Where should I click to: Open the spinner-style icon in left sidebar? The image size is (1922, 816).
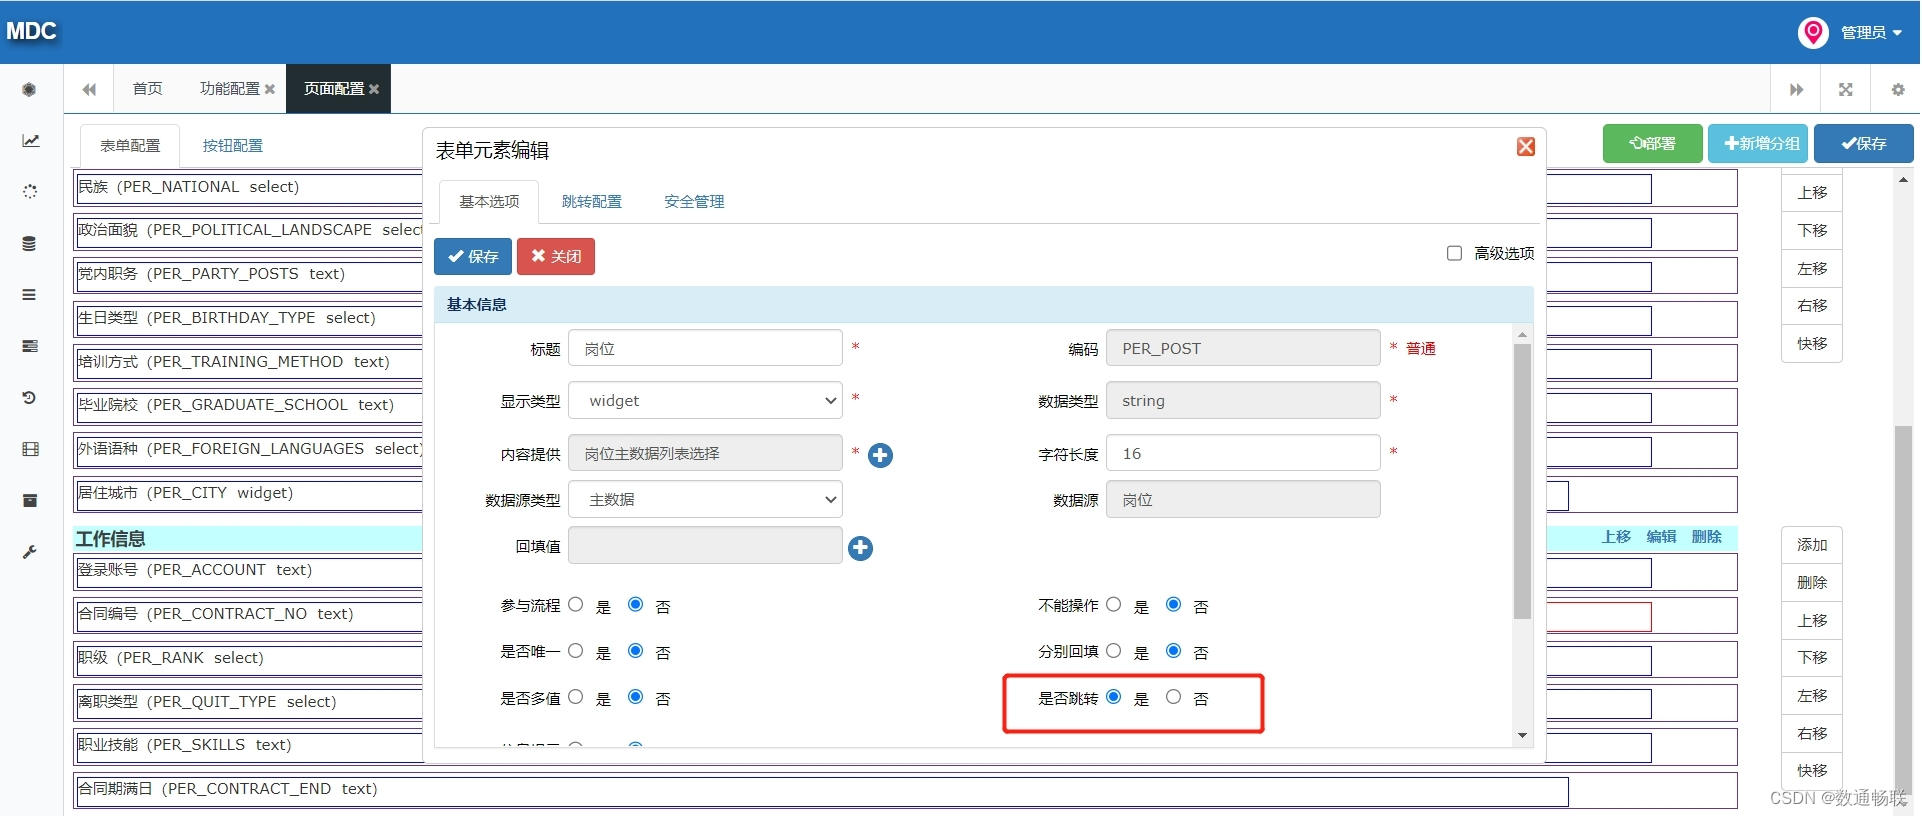(30, 191)
